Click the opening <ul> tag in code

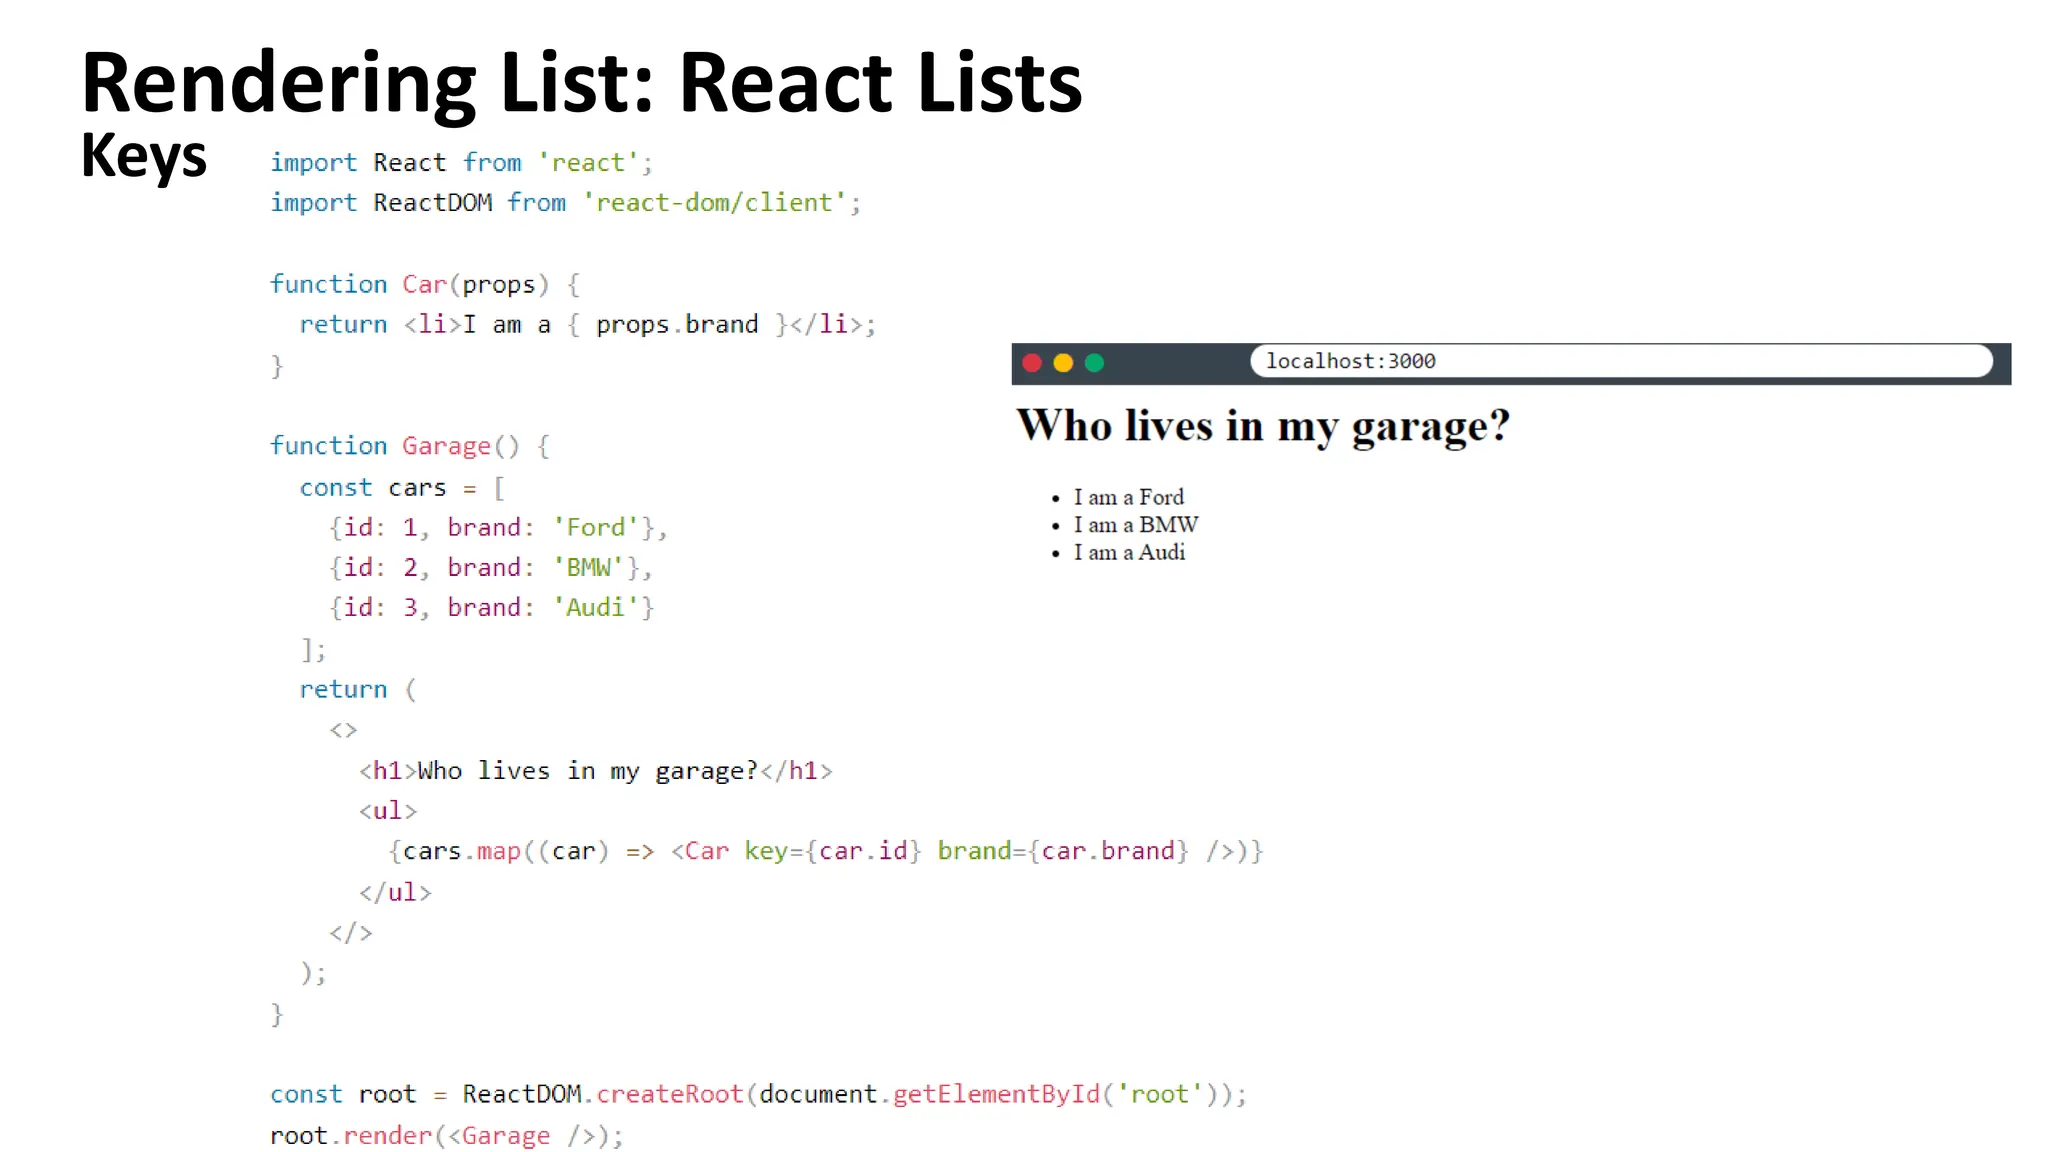point(388,811)
